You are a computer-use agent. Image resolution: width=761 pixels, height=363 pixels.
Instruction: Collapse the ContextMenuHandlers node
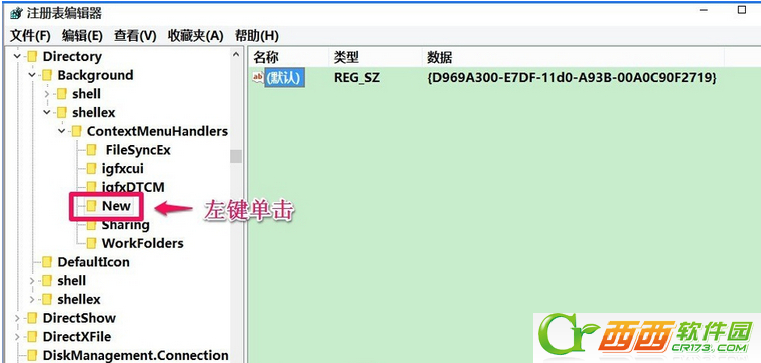62,131
